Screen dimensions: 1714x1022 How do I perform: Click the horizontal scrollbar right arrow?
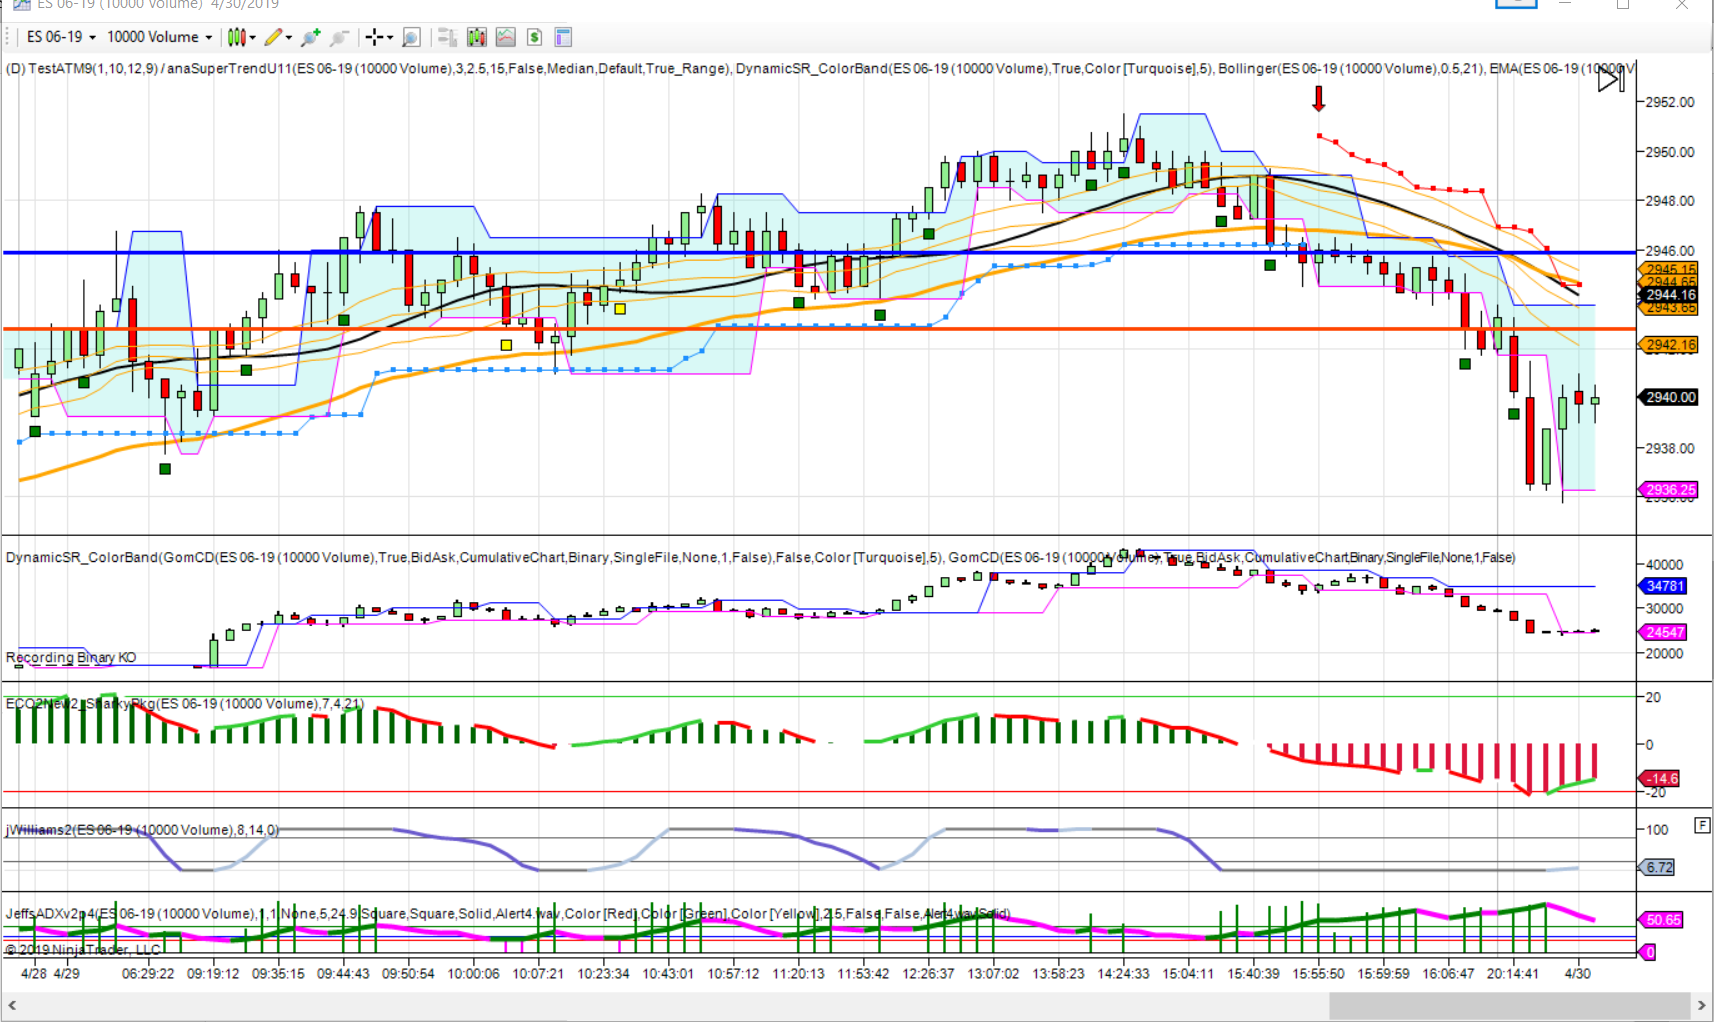coord(1701,1005)
